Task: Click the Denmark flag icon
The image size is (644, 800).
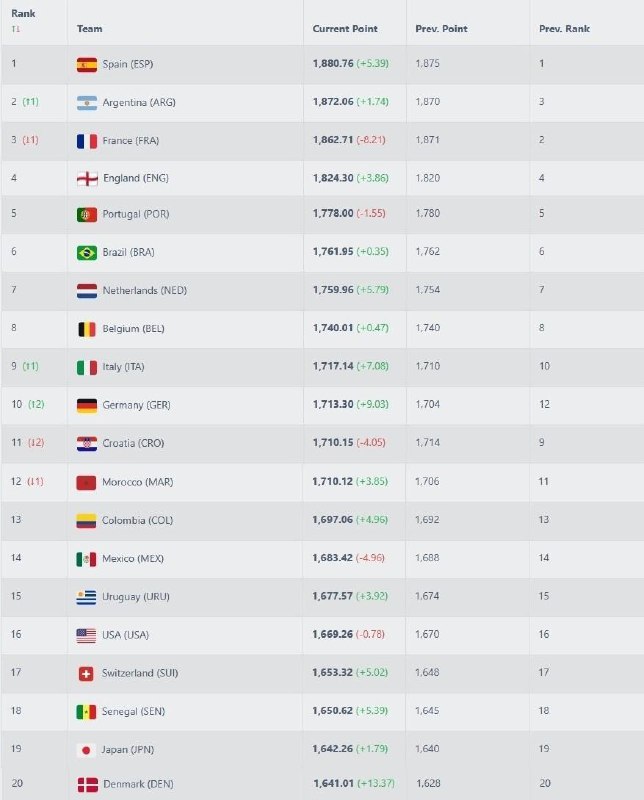Action: click(x=87, y=785)
